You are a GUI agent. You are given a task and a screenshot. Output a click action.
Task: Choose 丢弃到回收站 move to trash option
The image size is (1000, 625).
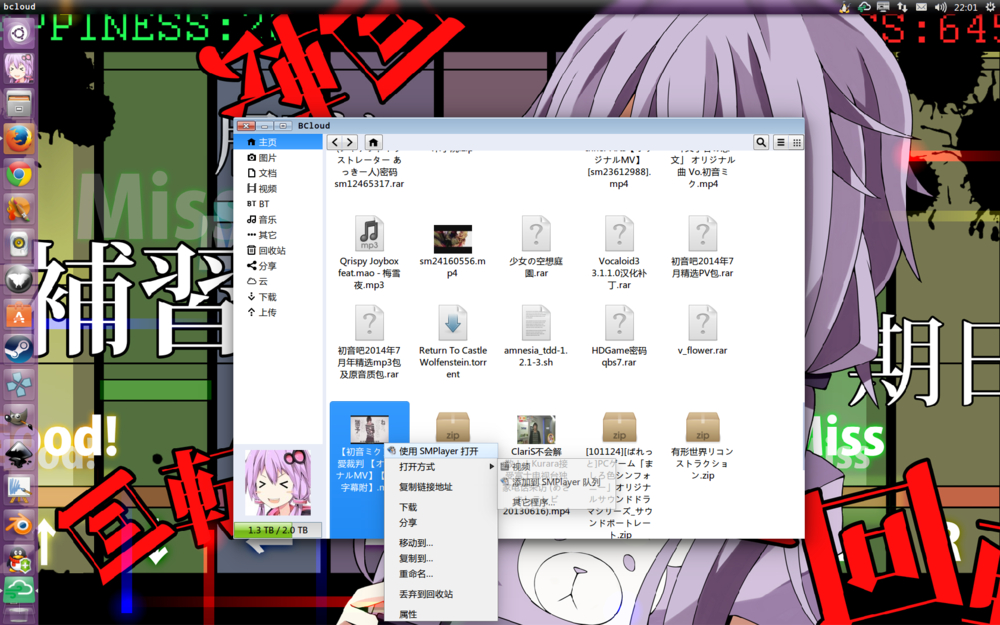441,594
